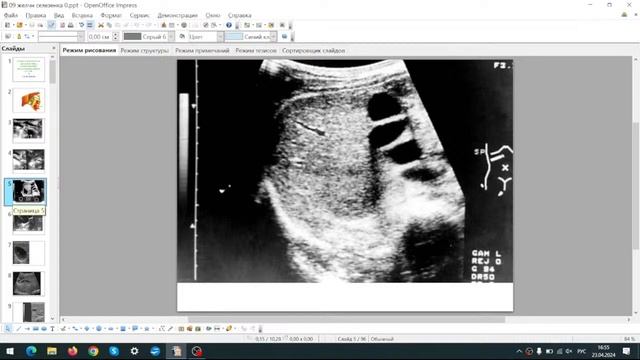Click the Cut scissors icon

pos(101,25)
